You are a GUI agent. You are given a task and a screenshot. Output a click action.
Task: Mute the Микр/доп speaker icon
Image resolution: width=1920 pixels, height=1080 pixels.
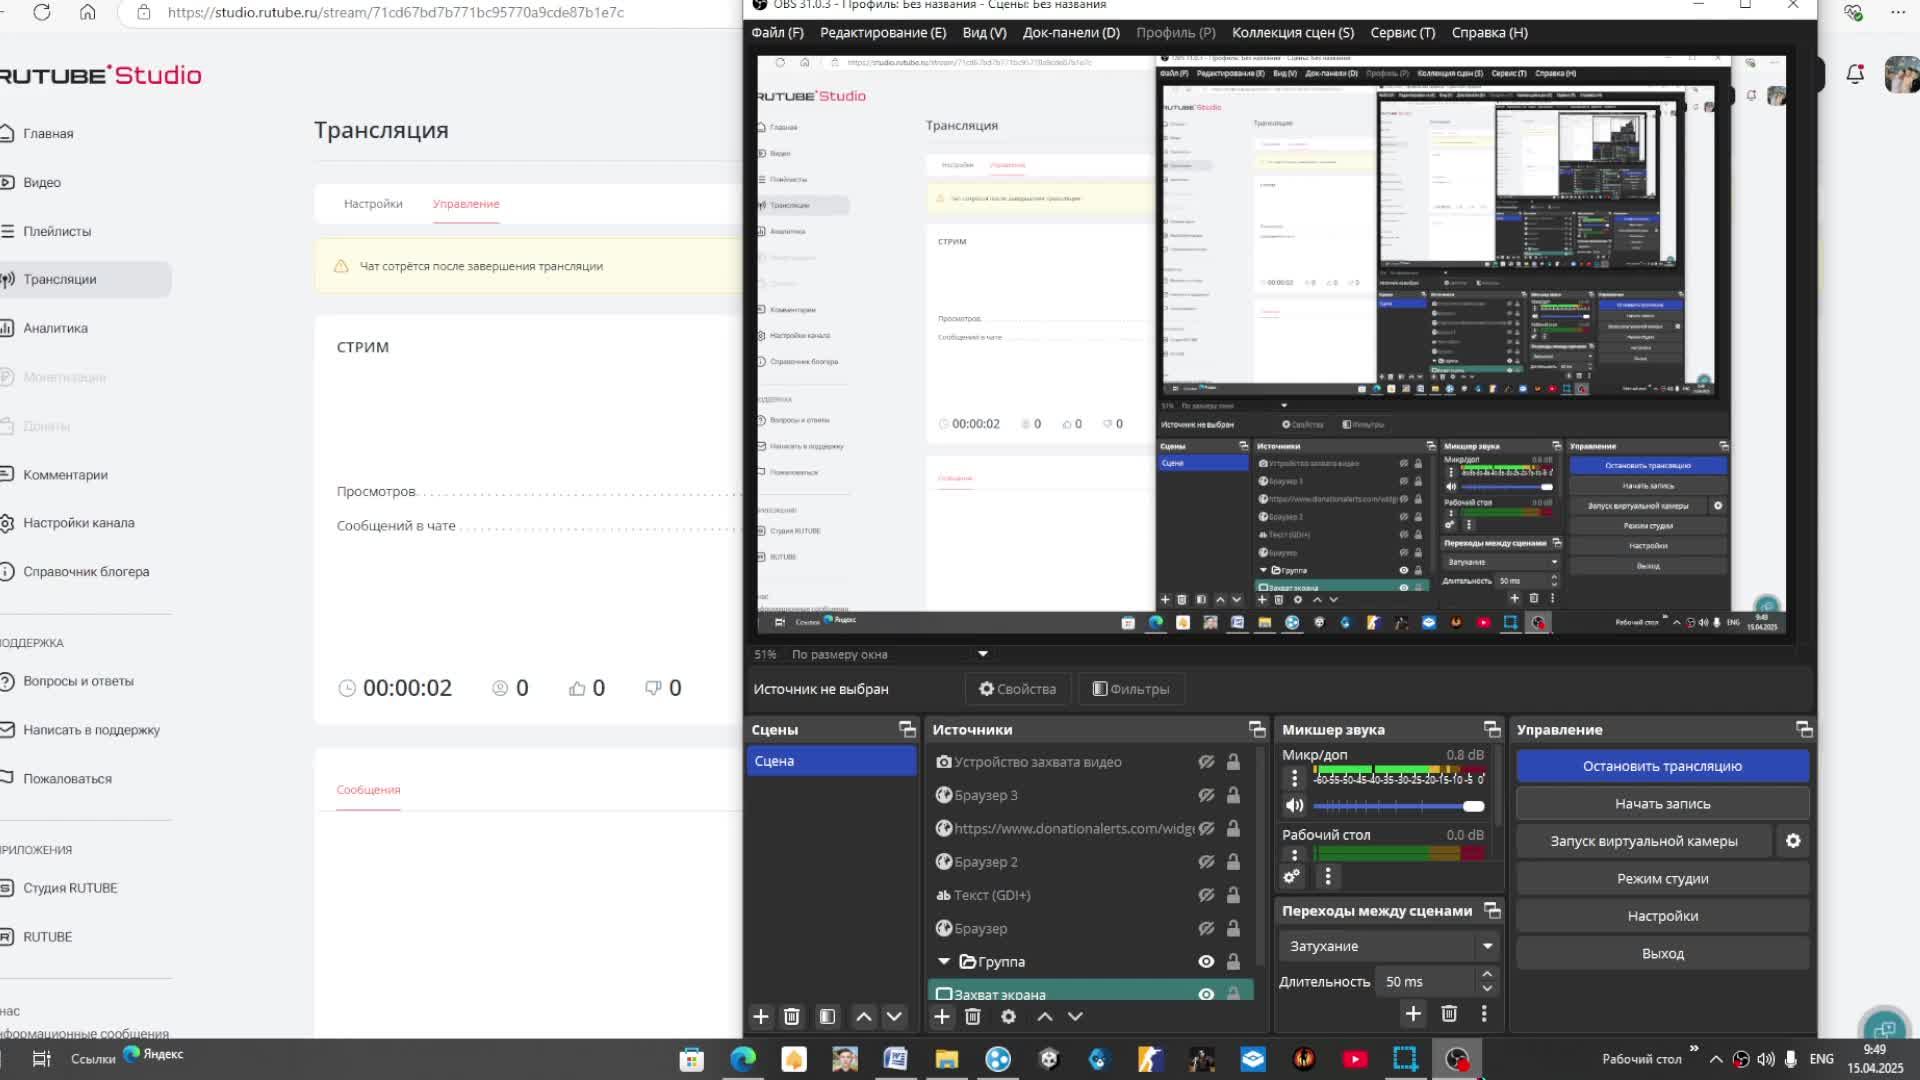click(x=1294, y=805)
